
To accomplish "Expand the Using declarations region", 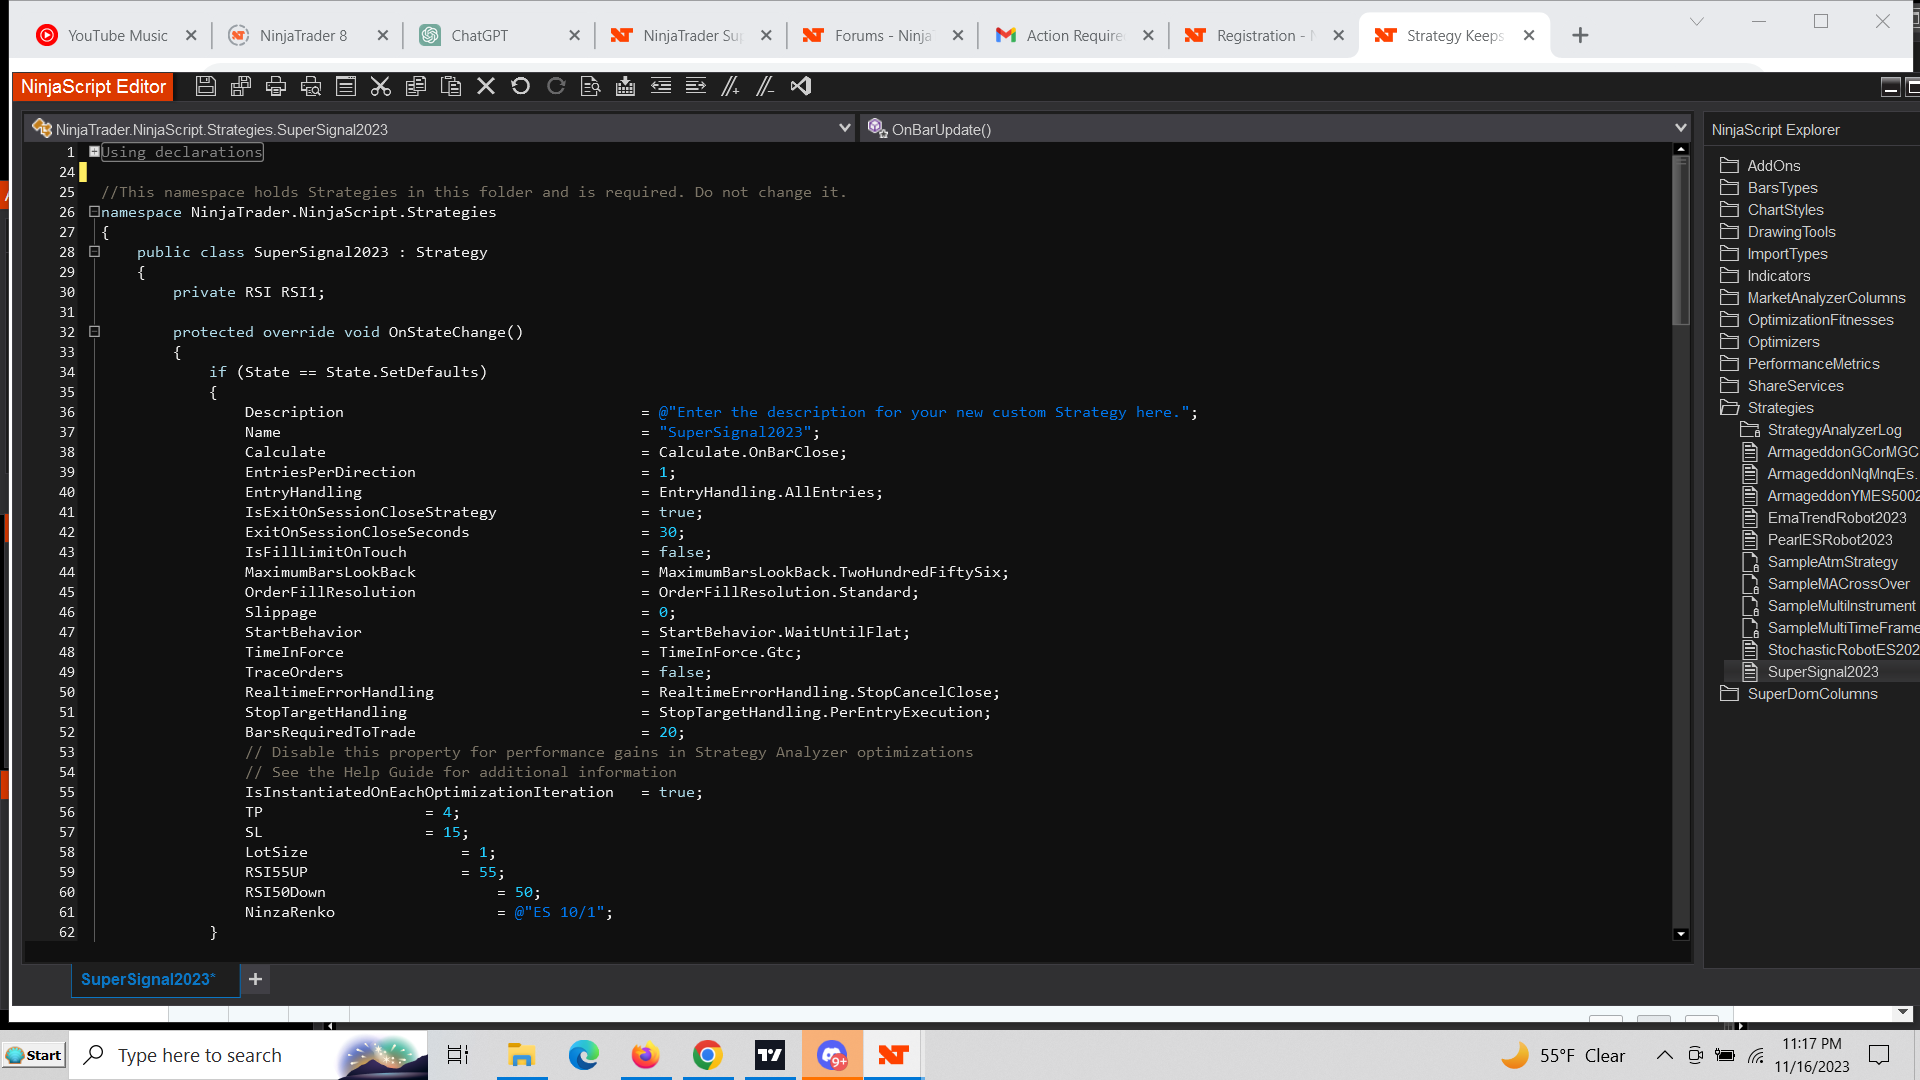I will pos(94,152).
